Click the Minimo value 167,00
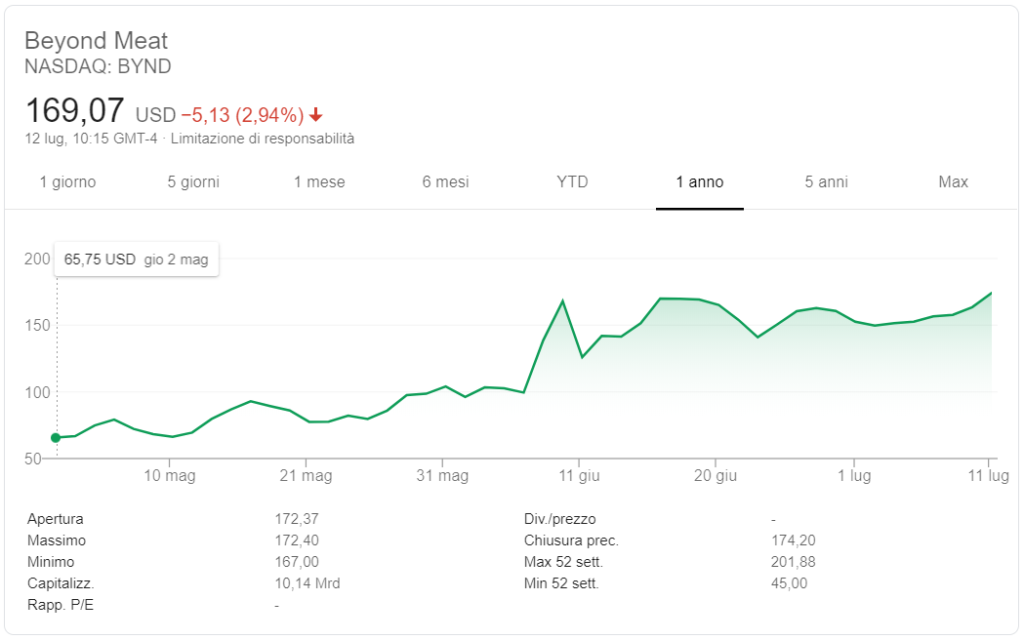This screenshot has height=640, width=1024. pos(296,562)
